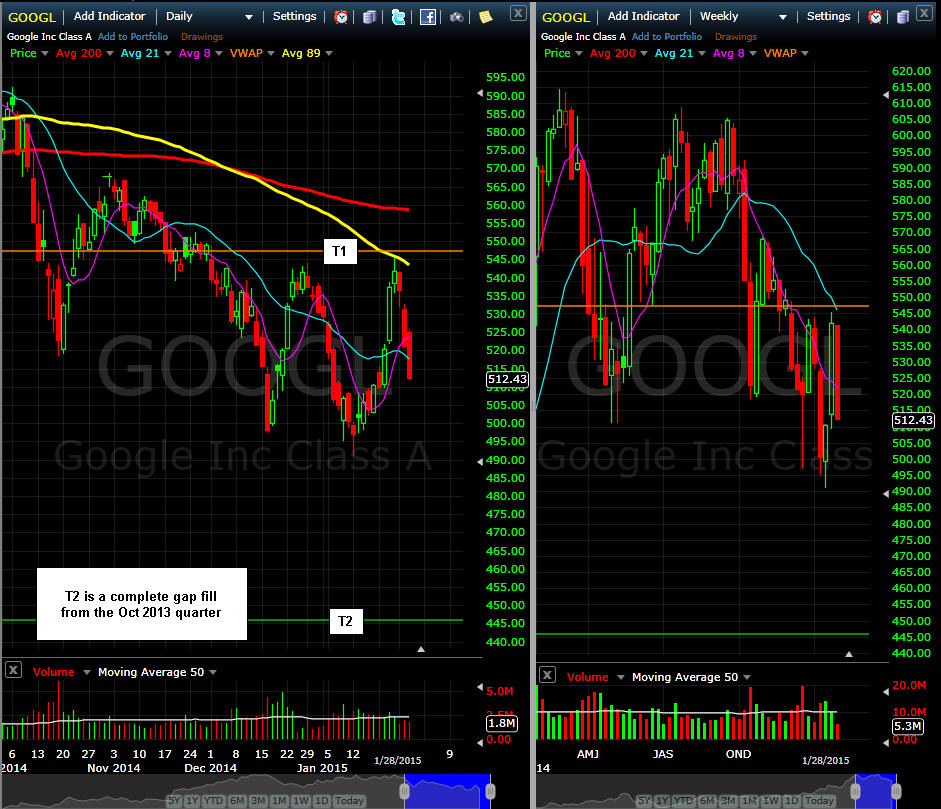Open database stack icon in Weekly chart
The height and width of the screenshot is (809, 941).
tap(903, 17)
